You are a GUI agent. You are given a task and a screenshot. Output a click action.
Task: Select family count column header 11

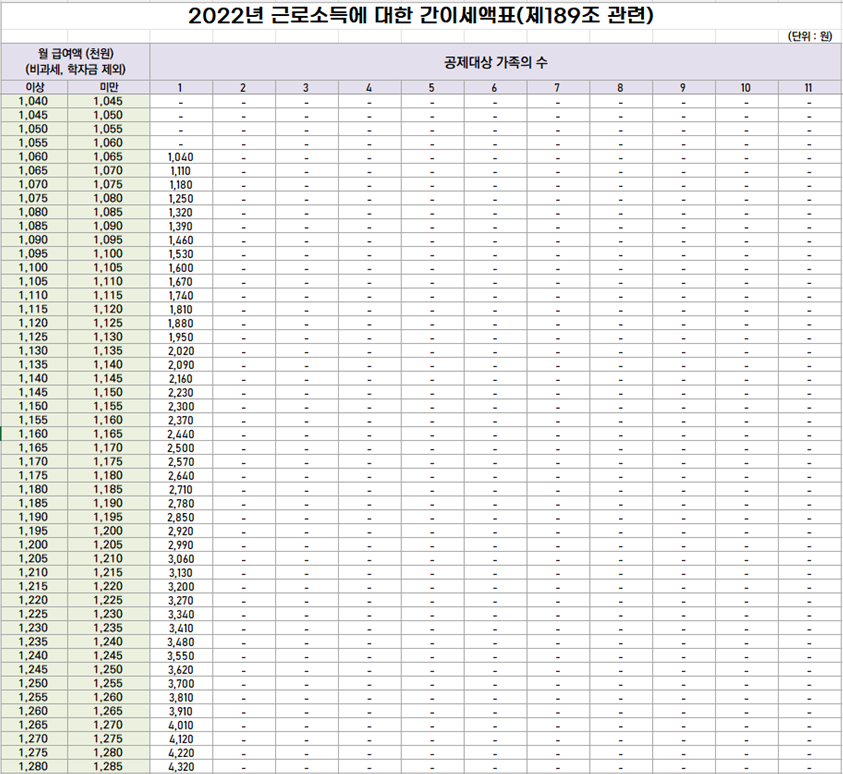pyautogui.click(x=809, y=88)
